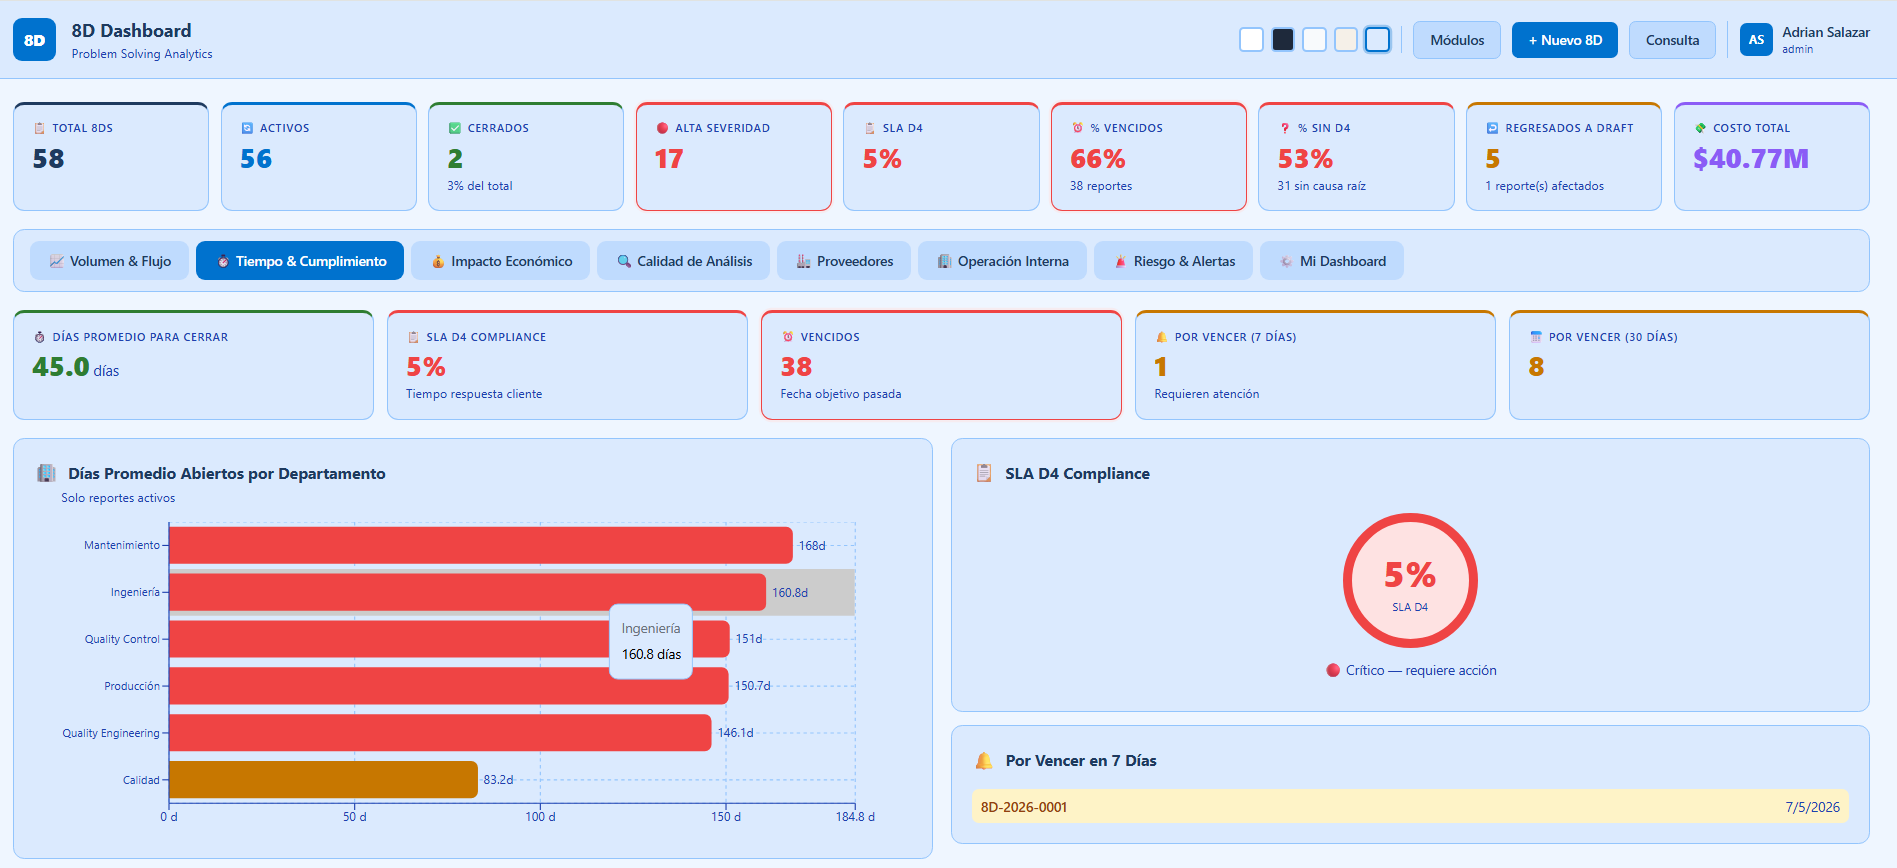Click the Por Vencer 7 días bell icon
This screenshot has height=868, width=1897.
[1162, 337]
